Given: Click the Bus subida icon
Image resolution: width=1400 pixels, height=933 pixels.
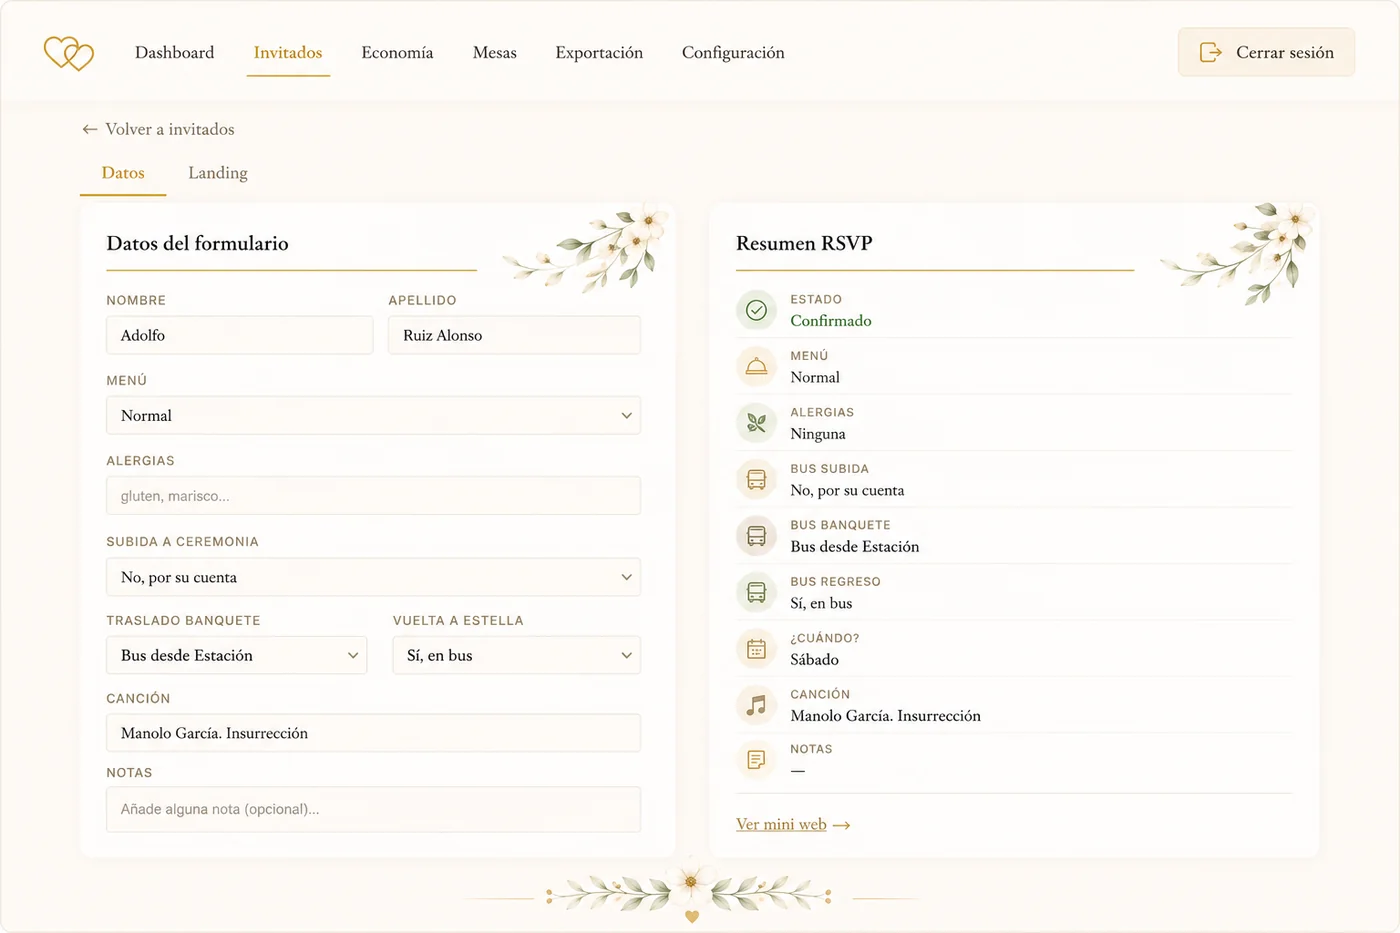Looking at the screenshot, I should [x=757, y=480].
